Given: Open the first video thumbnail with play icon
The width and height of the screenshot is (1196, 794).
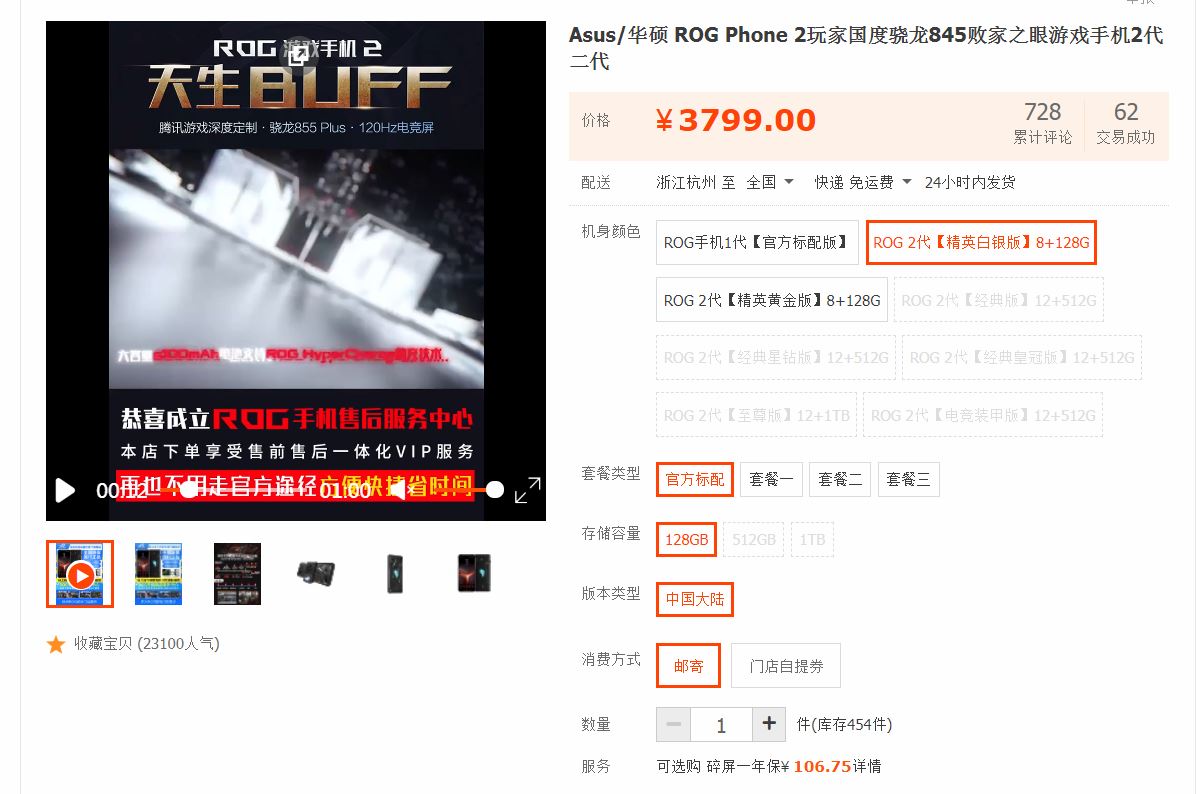Looking at the screenshot, I should pos(80,574).
